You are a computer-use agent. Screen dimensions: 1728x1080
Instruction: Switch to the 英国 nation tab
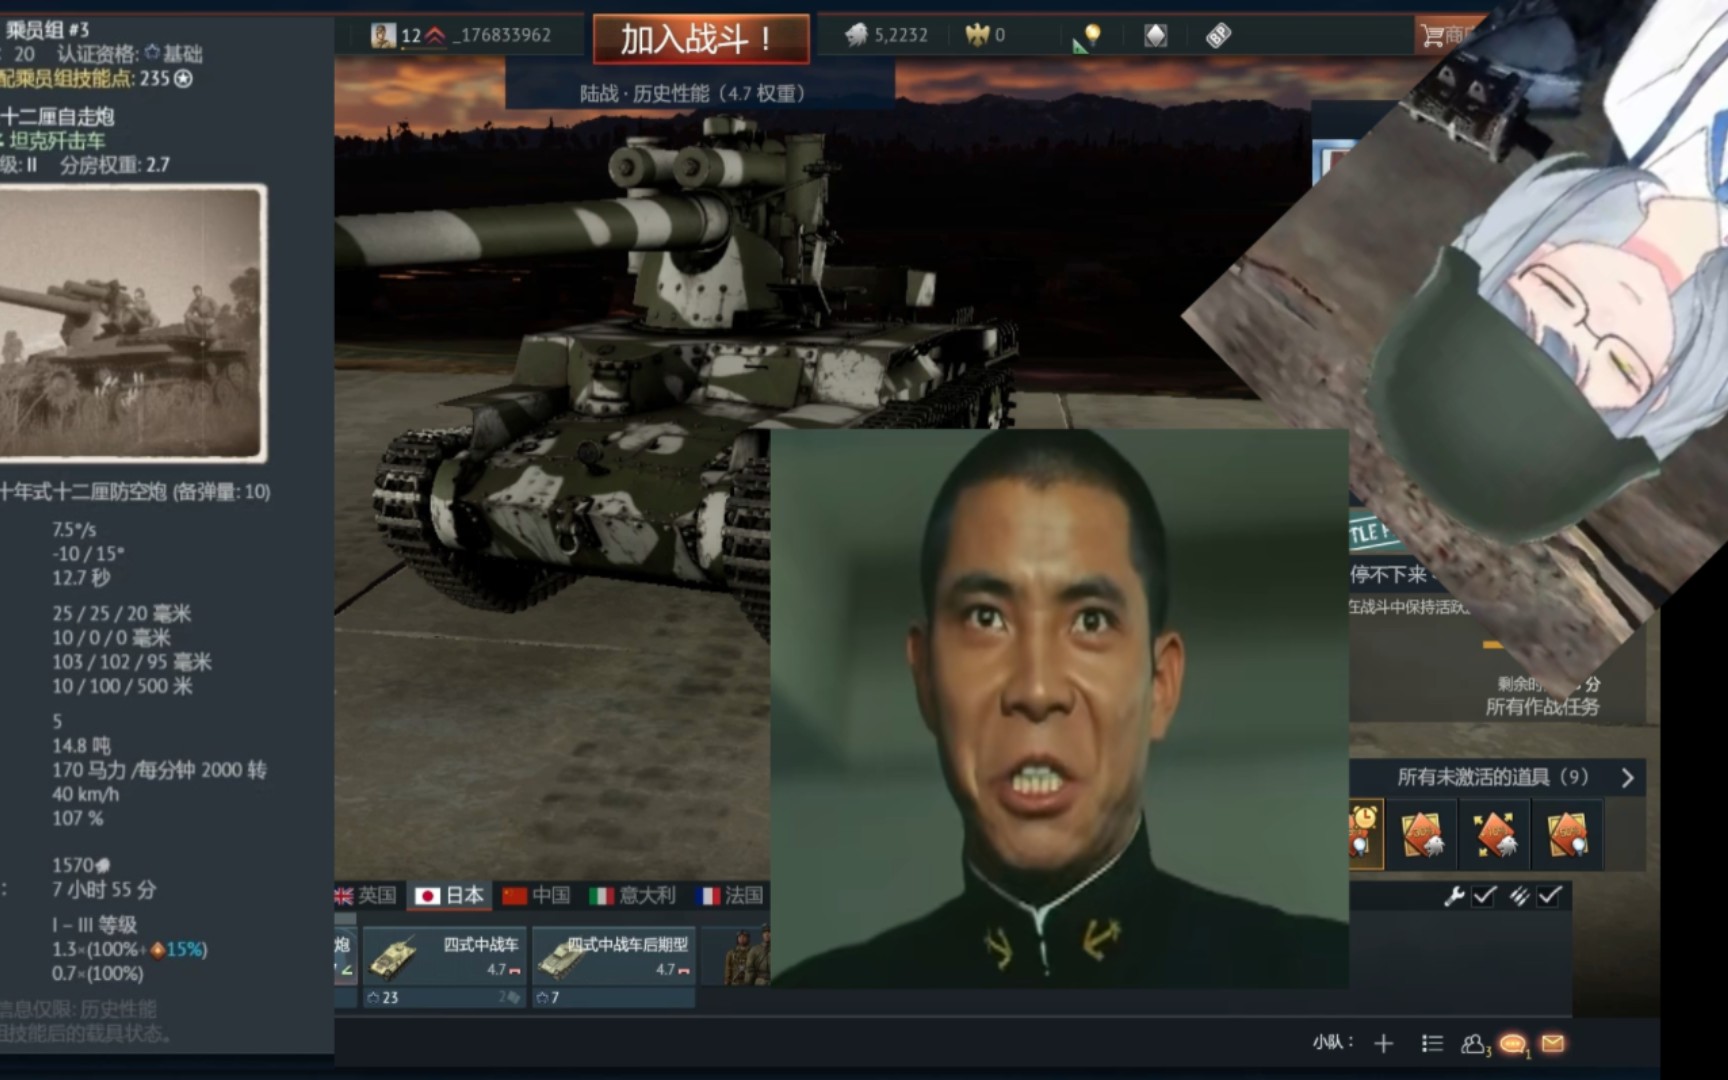tap(366, 895)
